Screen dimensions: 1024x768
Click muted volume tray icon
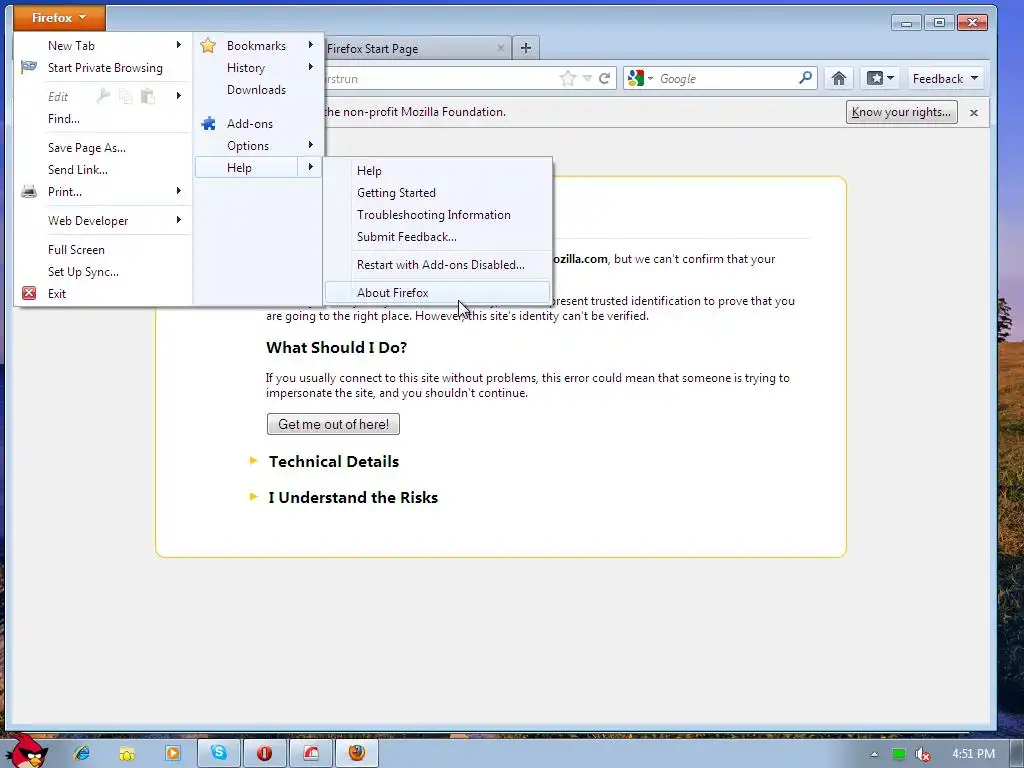click(922, 754)
